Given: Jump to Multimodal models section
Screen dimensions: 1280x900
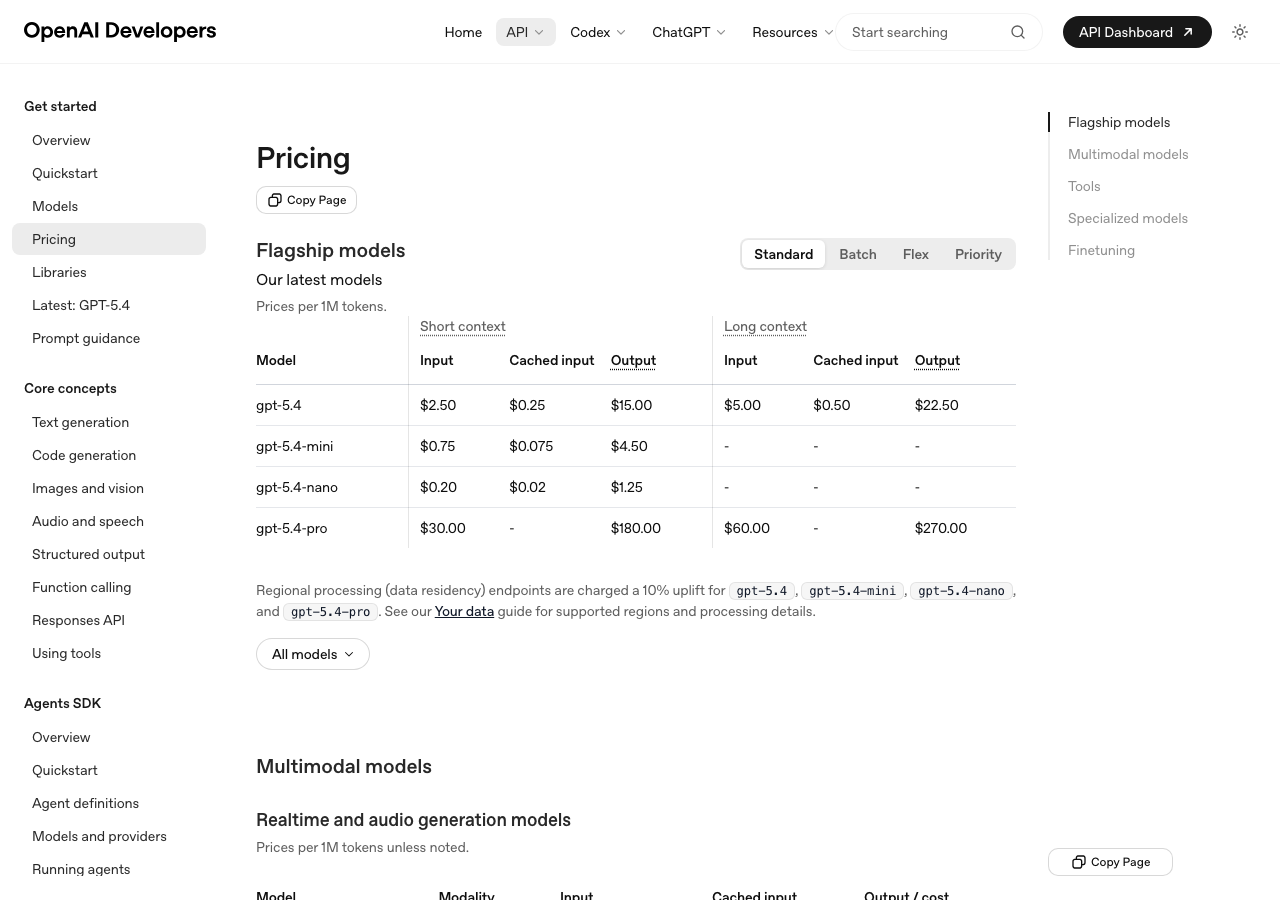Looking at the screenshot, I should [x=1128, y=154].
